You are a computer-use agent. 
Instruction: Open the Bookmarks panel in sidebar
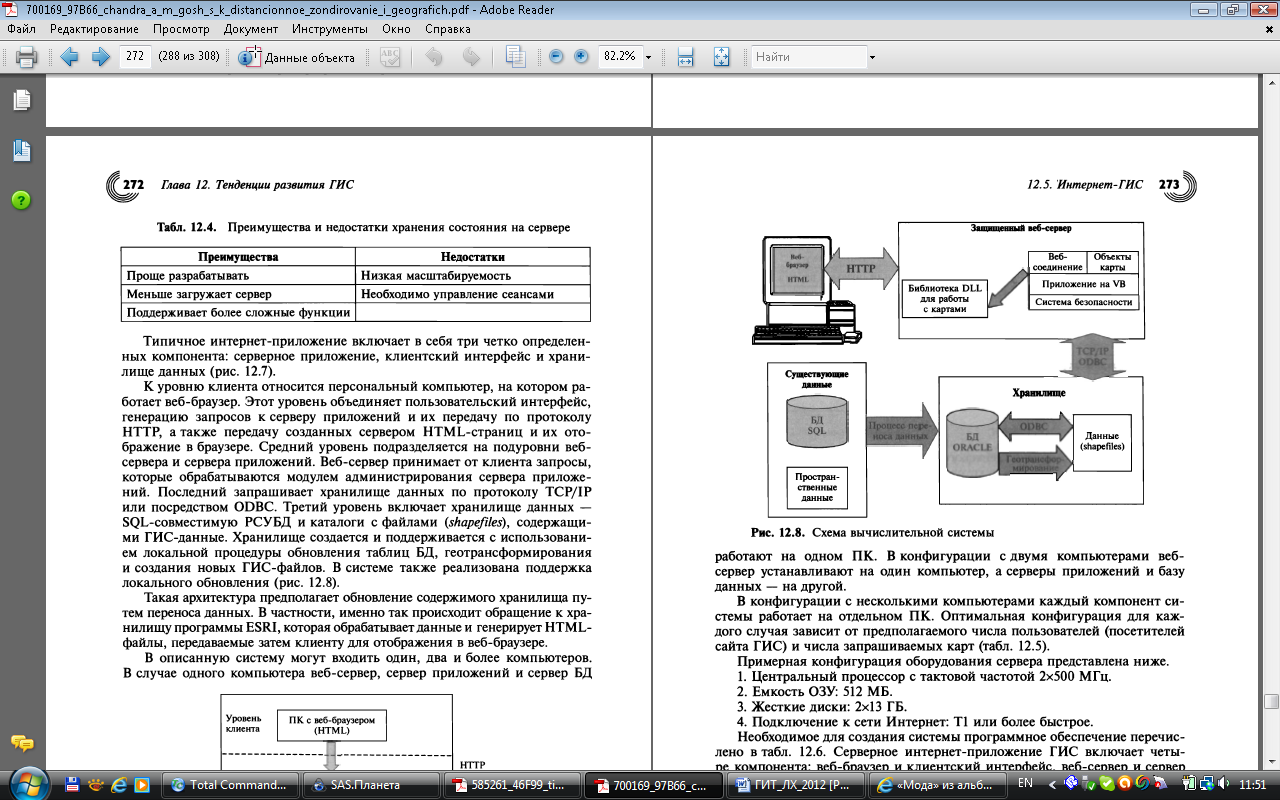[21, 151]
